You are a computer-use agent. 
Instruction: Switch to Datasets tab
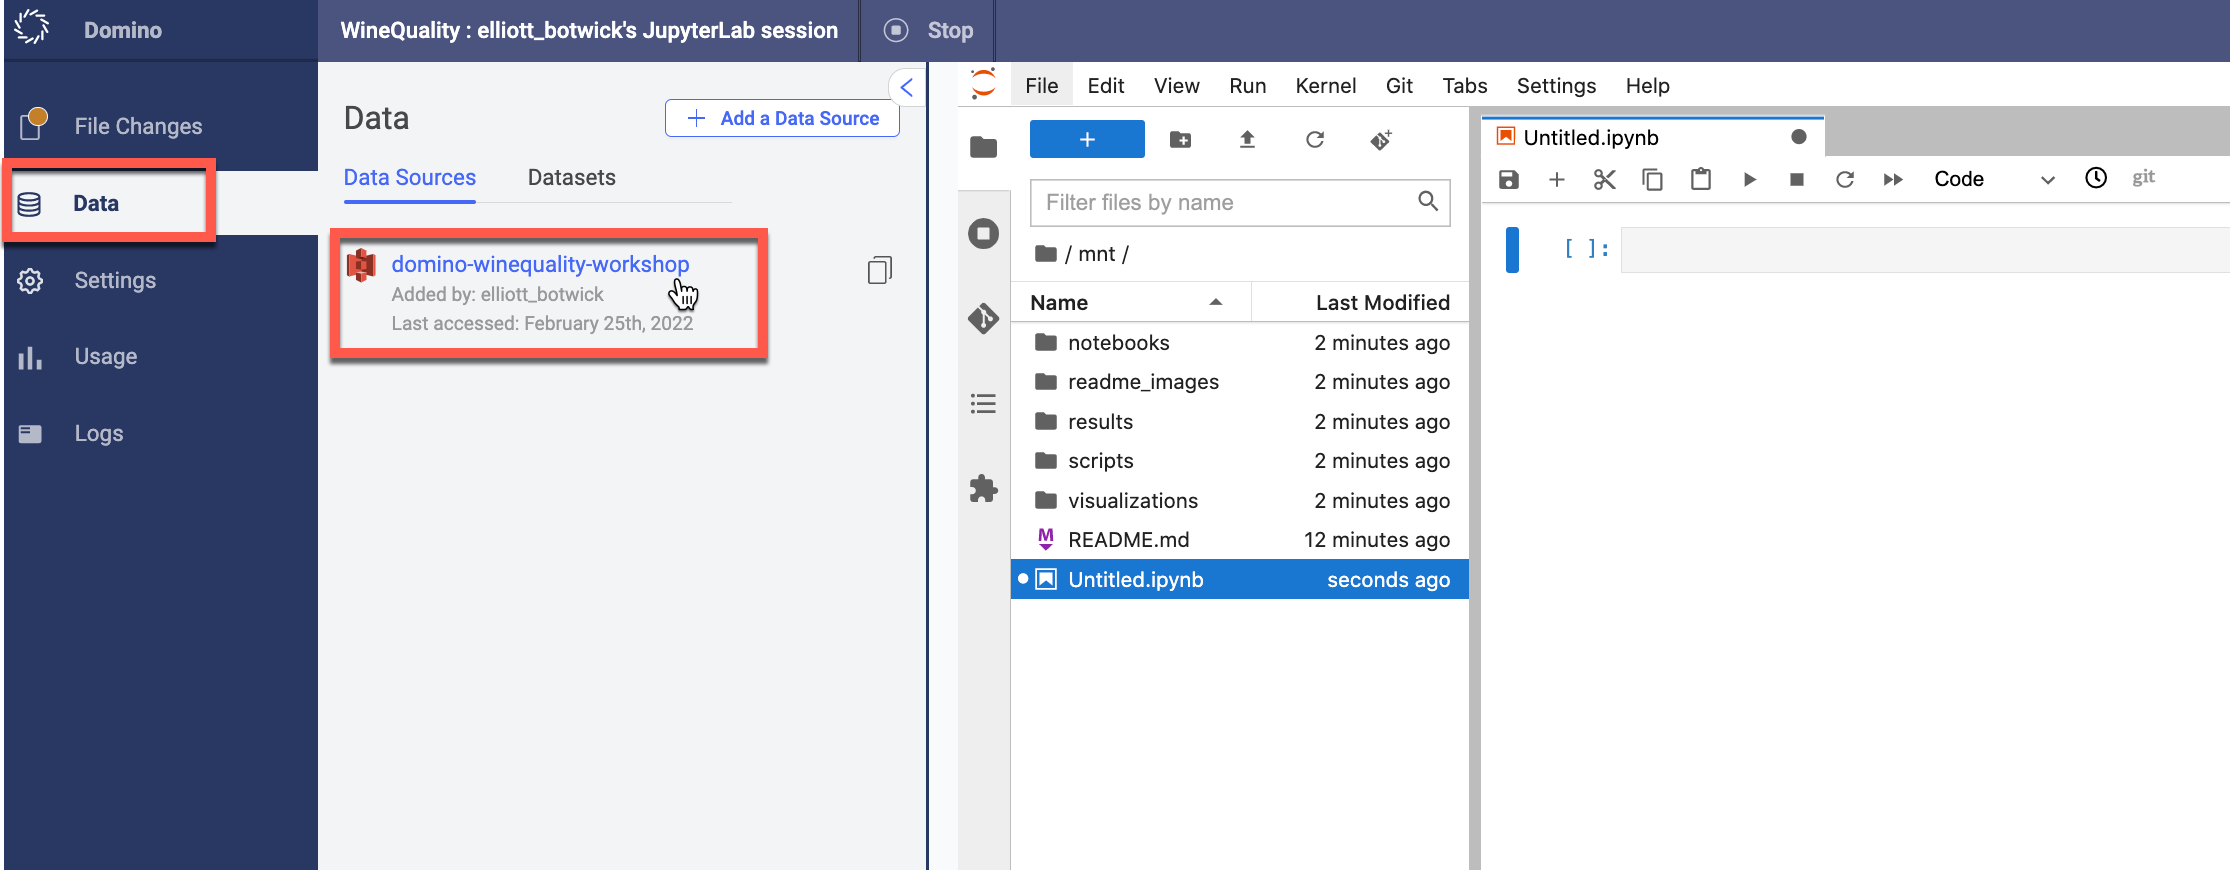pos(572,178)
